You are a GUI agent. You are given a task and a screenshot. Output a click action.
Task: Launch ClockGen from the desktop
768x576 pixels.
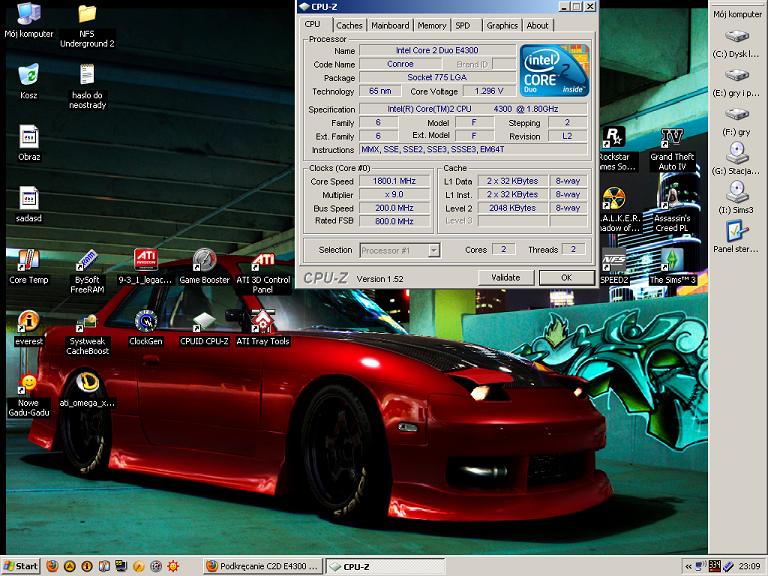click(146, 322)
